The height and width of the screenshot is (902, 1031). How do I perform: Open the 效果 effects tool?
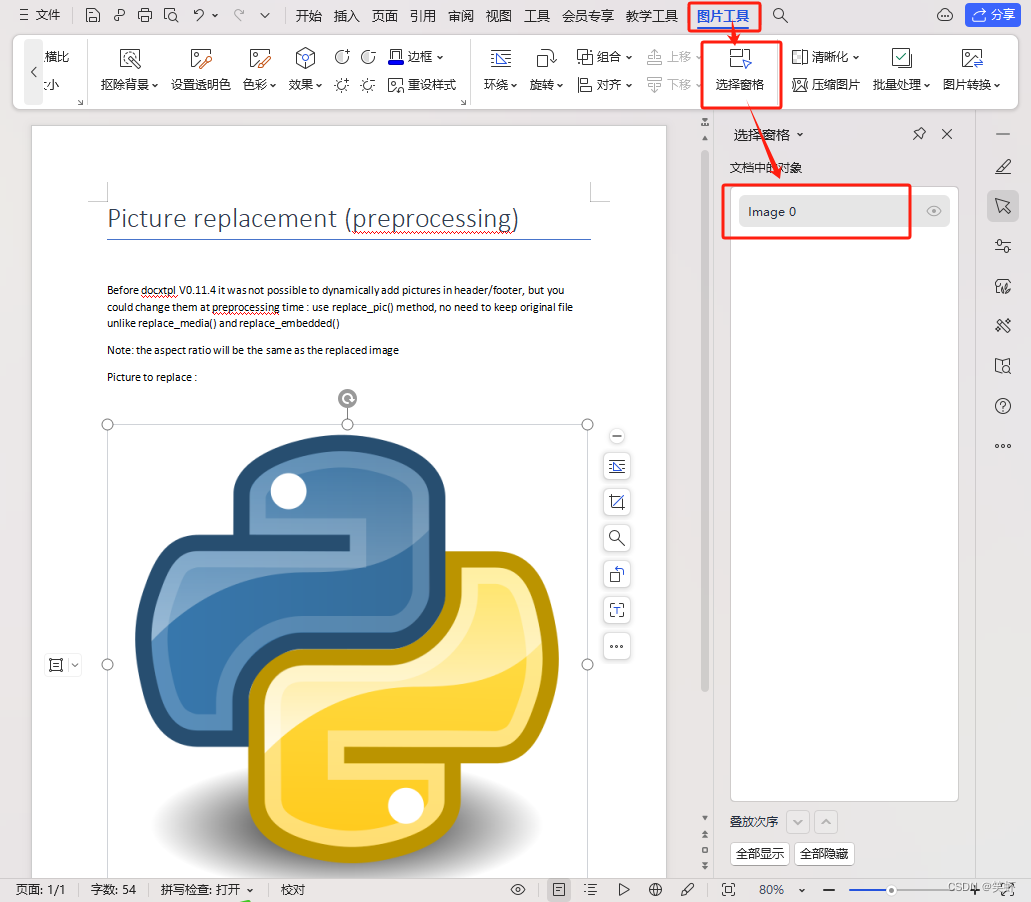(x=305, y=70)
